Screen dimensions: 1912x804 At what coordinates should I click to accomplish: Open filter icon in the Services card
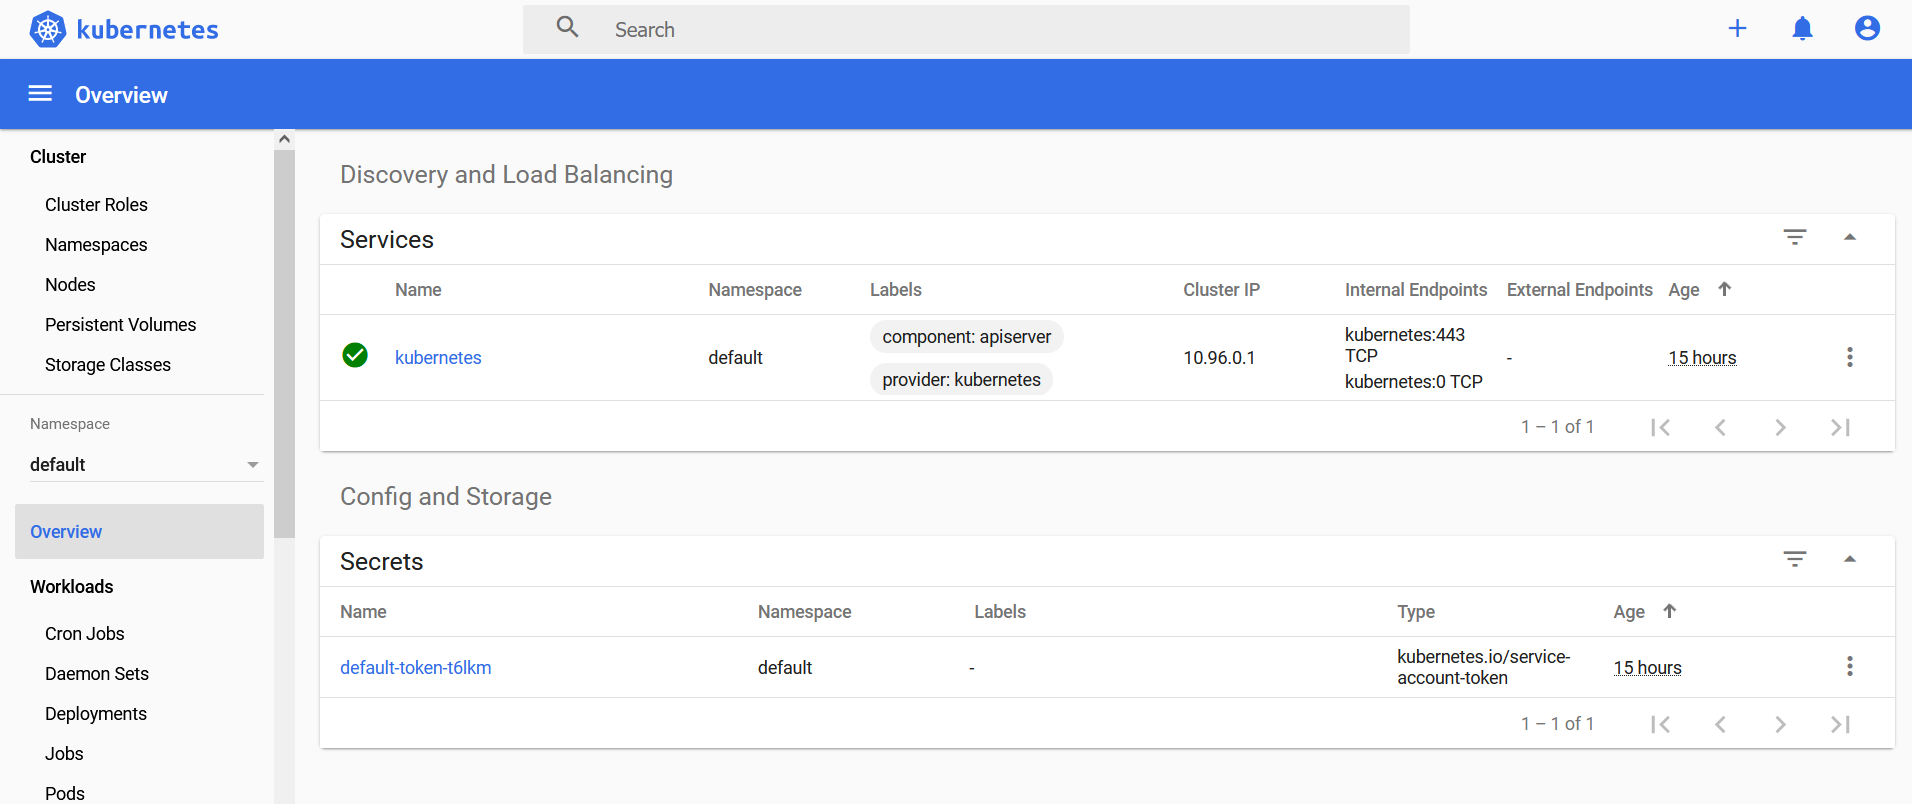[x=1795, y=237]
